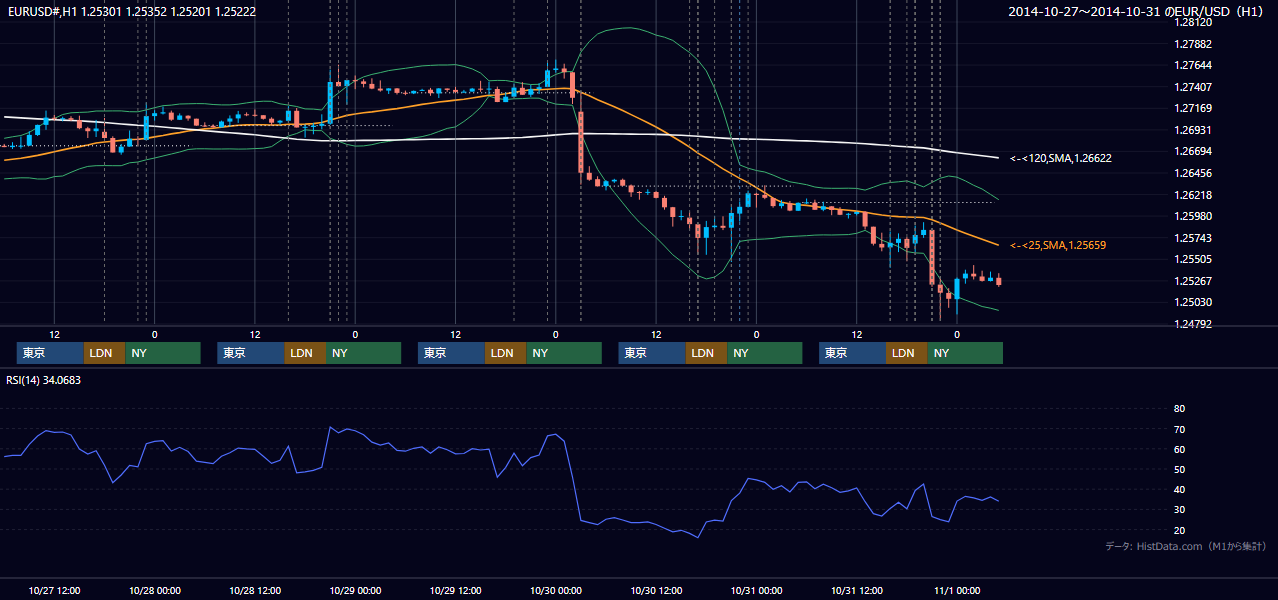The height and width of the screenshot is (600, 1278).
Task: Click the 1.26218 price level label
Action: (x=1193, y=195)
